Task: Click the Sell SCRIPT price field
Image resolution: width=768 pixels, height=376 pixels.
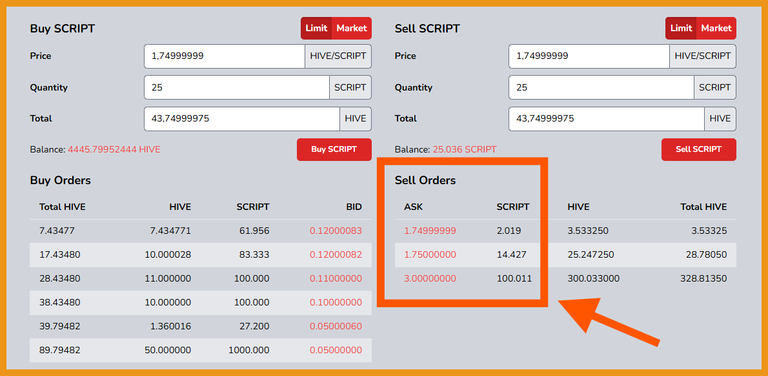Action: (x=589, y=56)
